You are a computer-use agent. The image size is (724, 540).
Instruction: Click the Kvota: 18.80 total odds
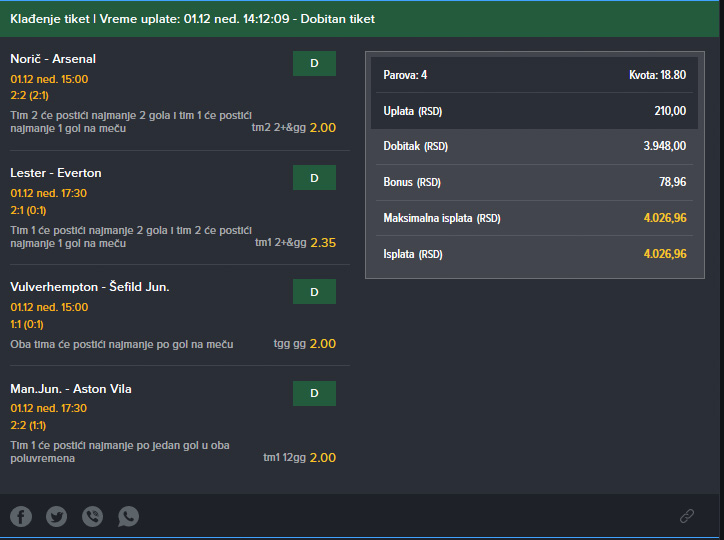658,75
